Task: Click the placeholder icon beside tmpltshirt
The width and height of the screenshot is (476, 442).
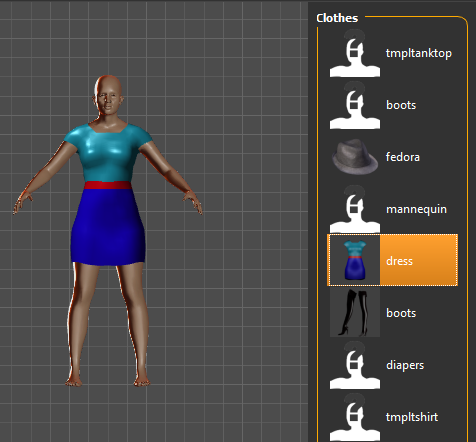Action: [x=355, y=417]
